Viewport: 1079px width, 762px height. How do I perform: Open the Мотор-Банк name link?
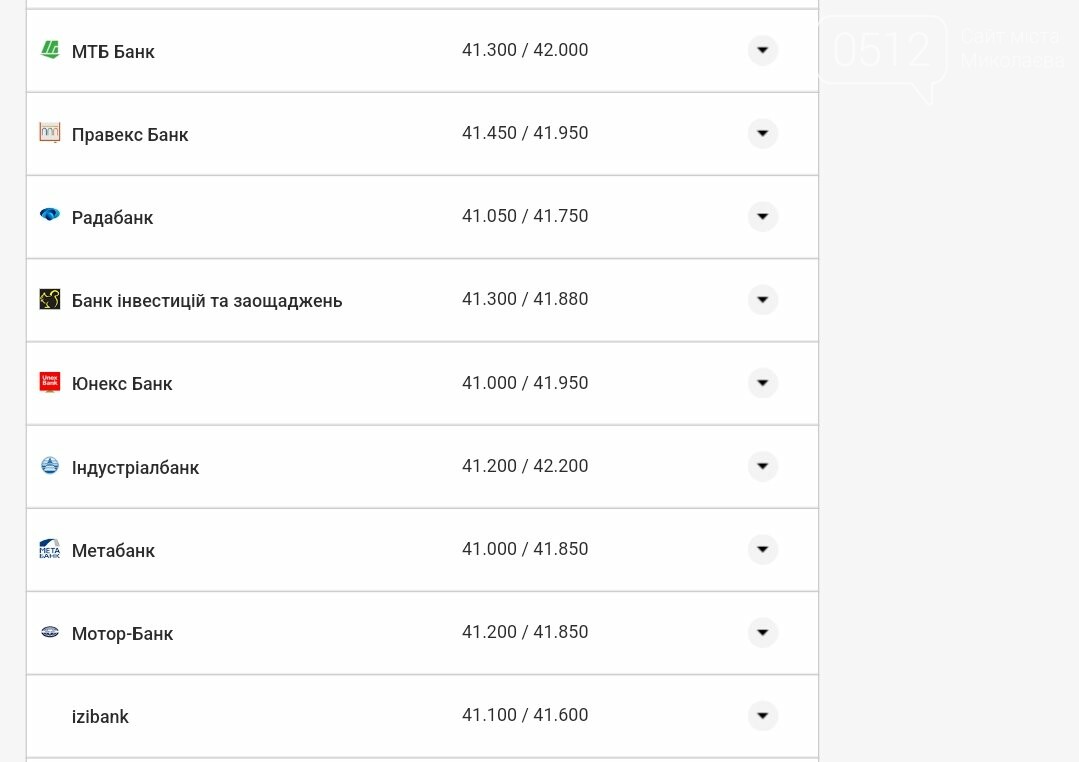click(x=122, y=633)
